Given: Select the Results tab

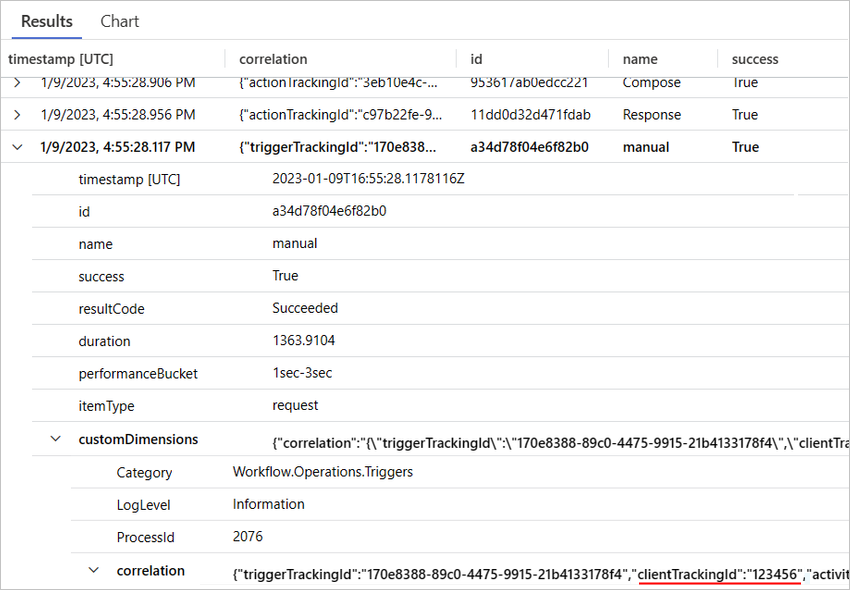Looking at the screenshot, I should pos(46,21).
